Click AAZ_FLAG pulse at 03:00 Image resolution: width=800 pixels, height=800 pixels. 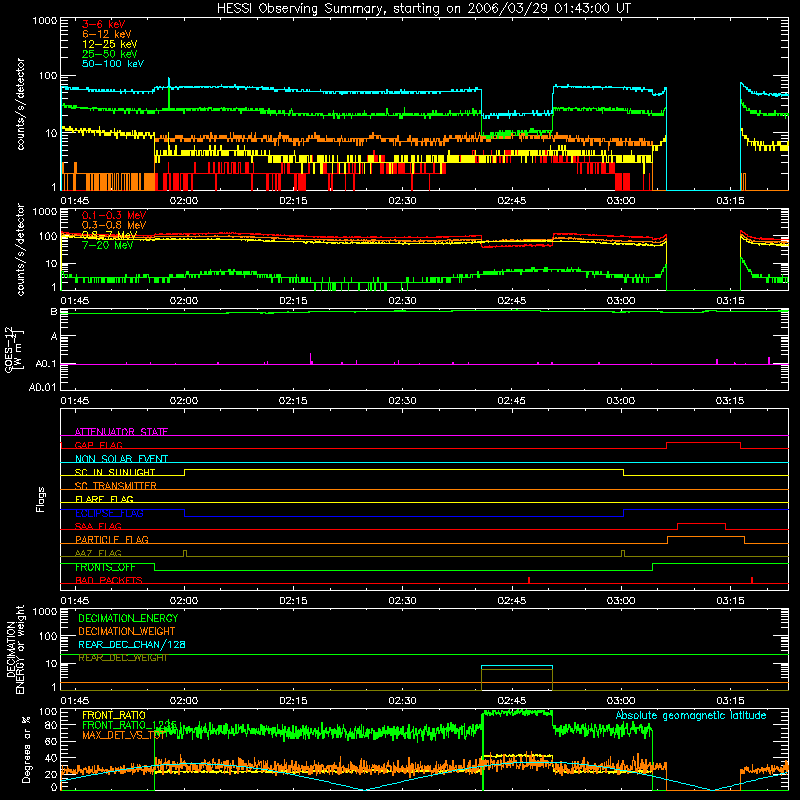pos(623,554)
